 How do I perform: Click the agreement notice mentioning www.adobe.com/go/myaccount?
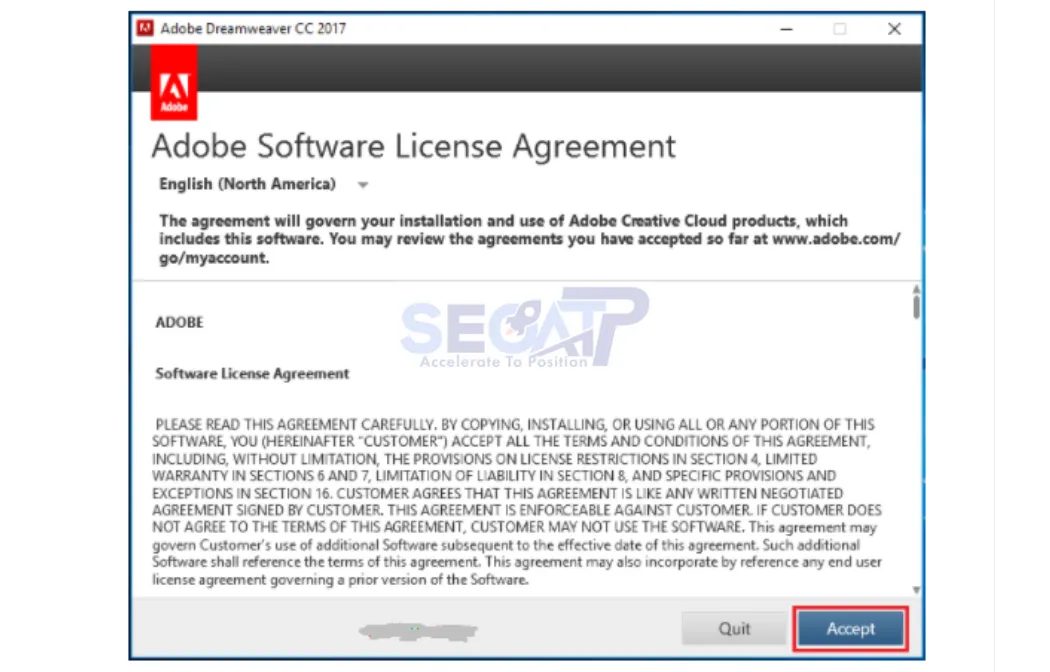point(529,239)
